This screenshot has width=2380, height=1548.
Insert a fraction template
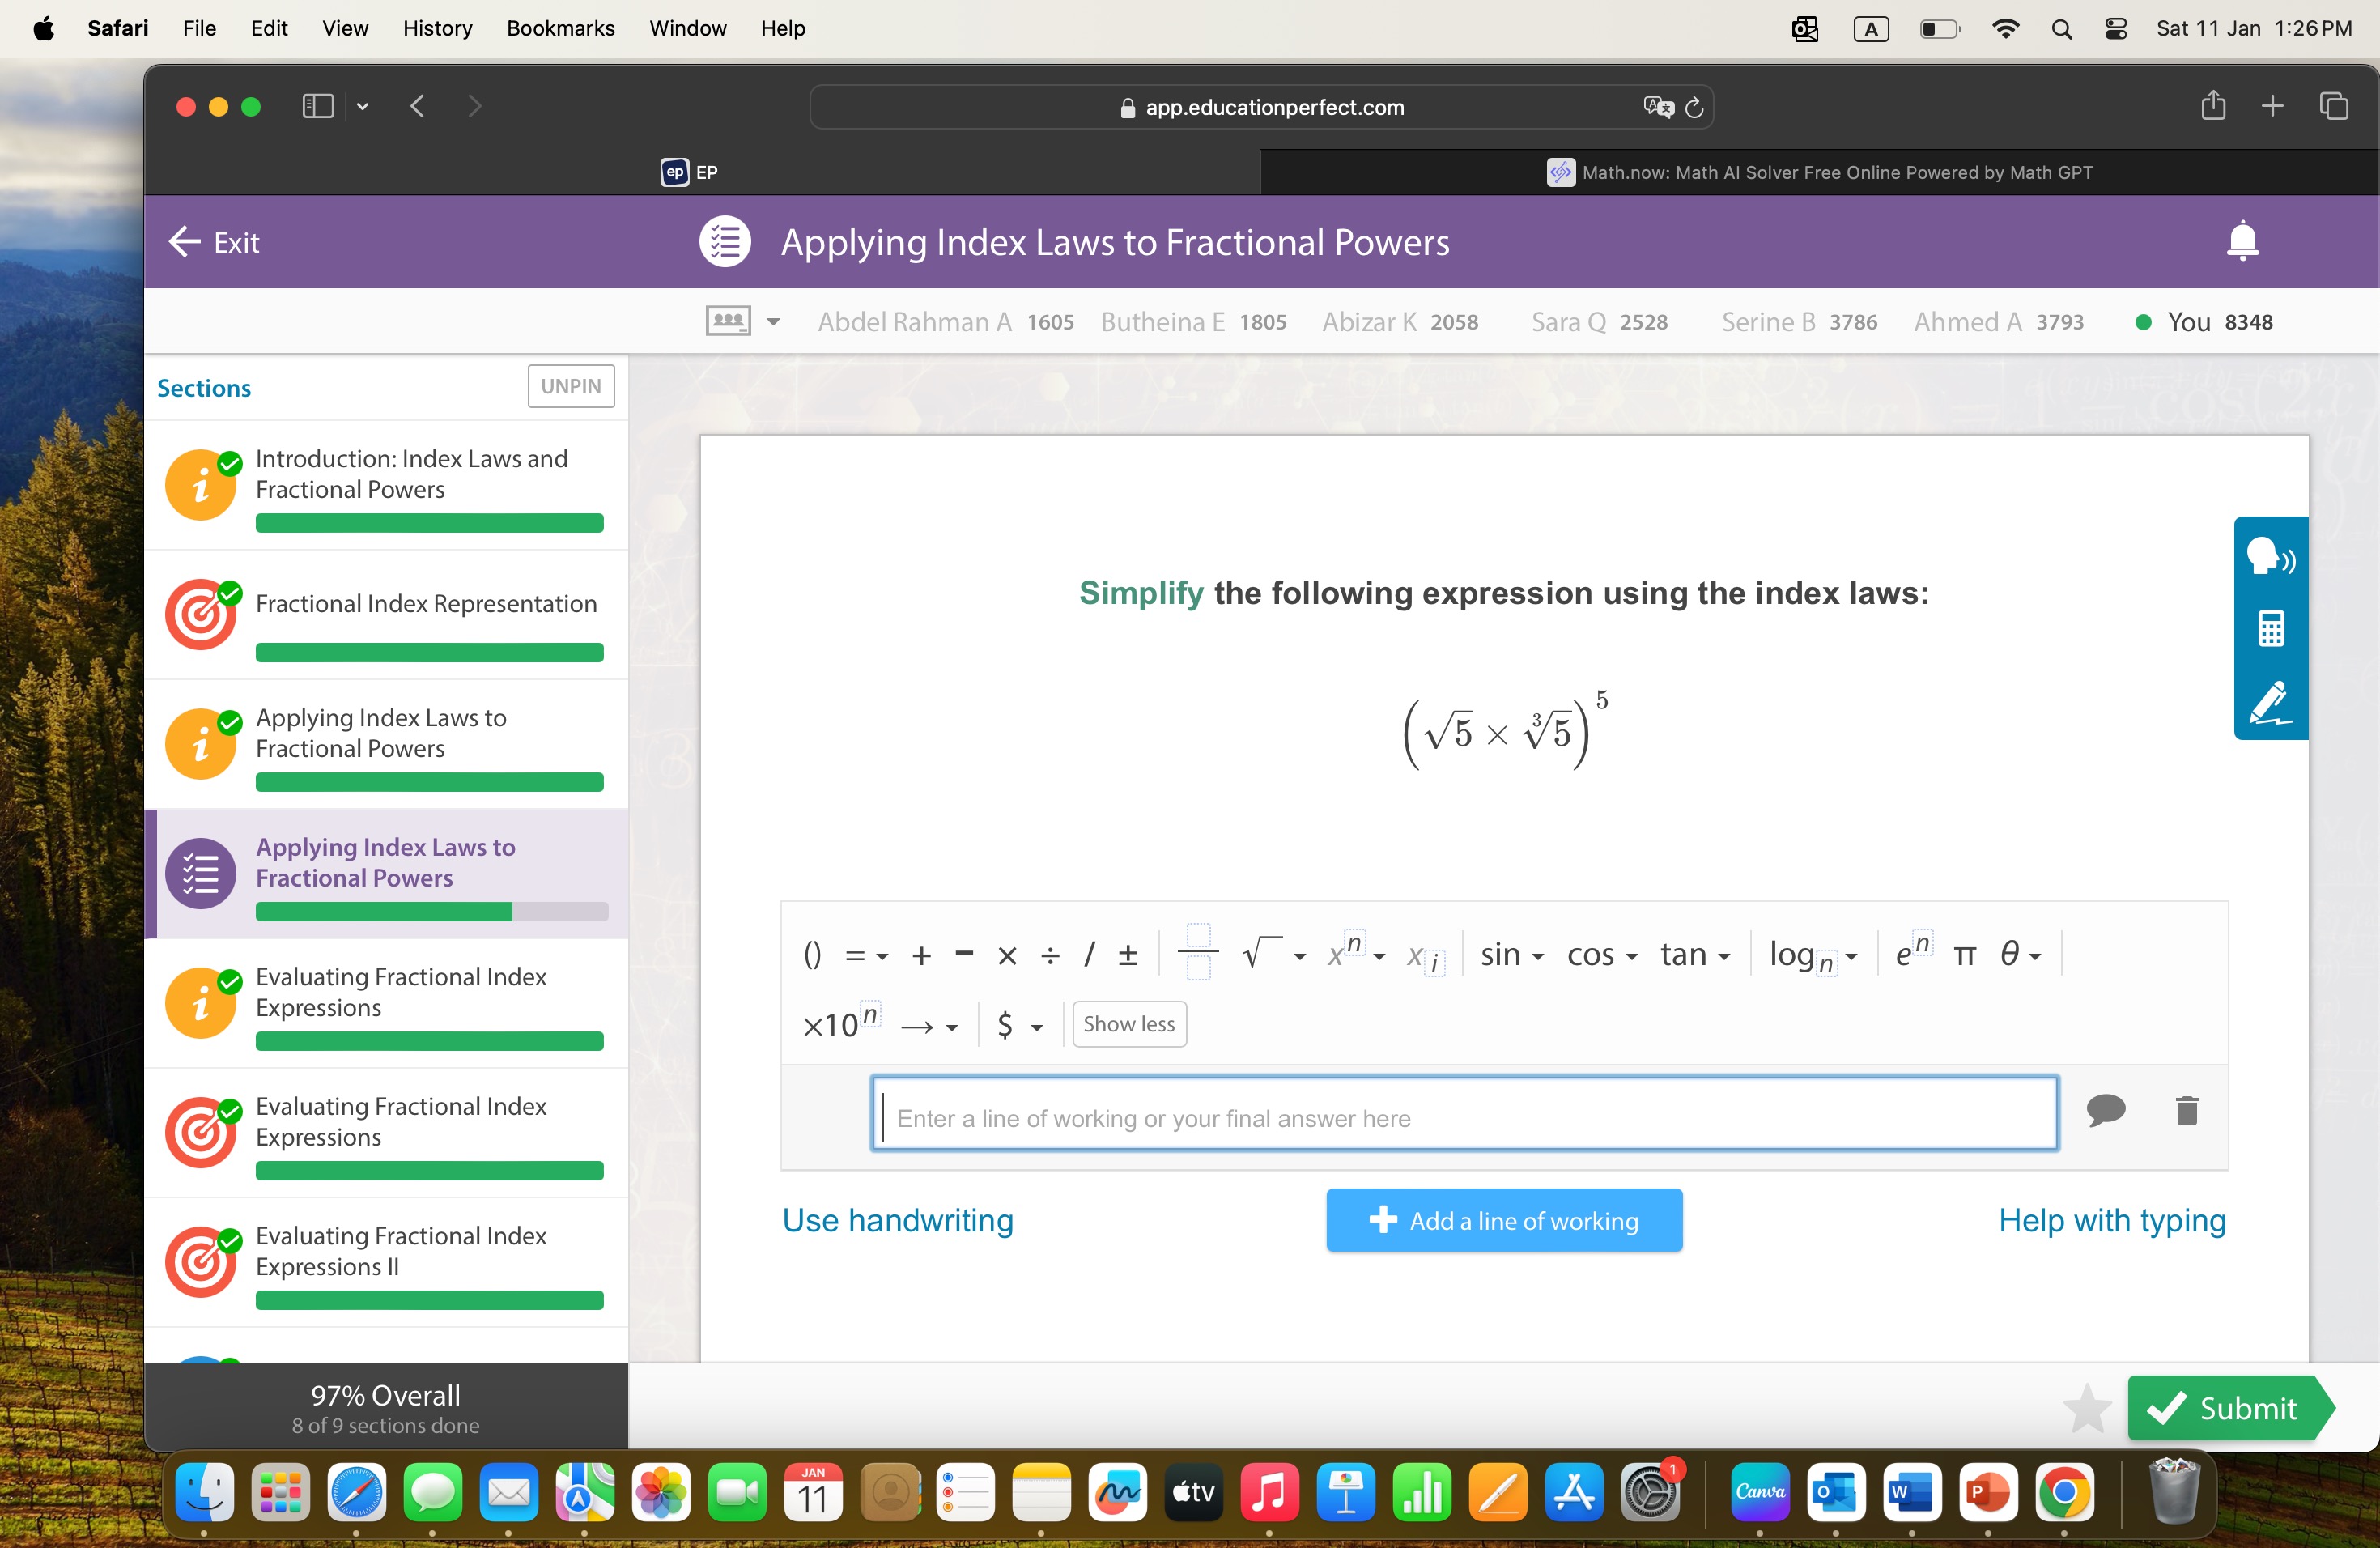point(1198,953)
